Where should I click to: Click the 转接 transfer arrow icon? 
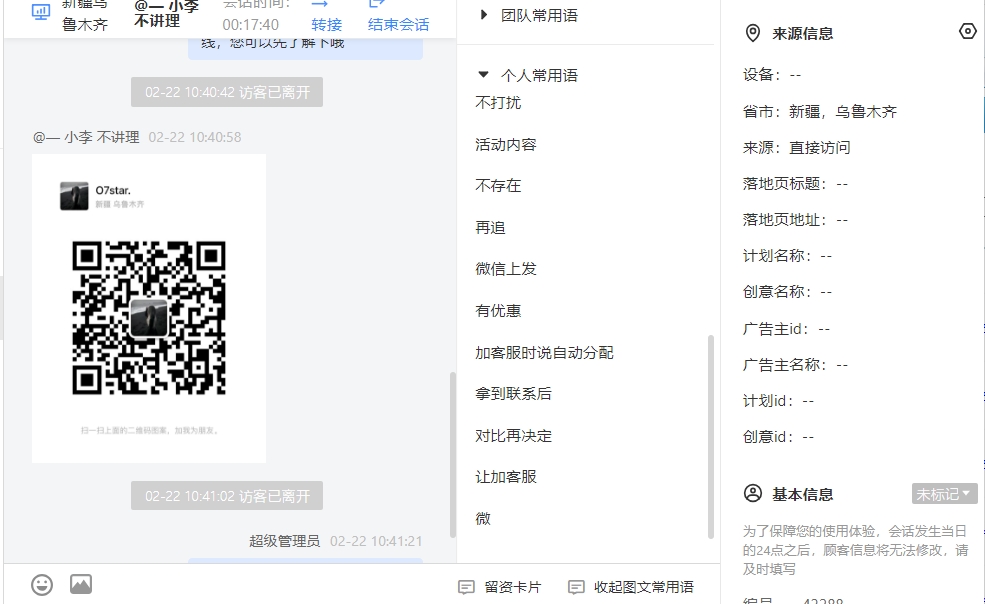320,4
